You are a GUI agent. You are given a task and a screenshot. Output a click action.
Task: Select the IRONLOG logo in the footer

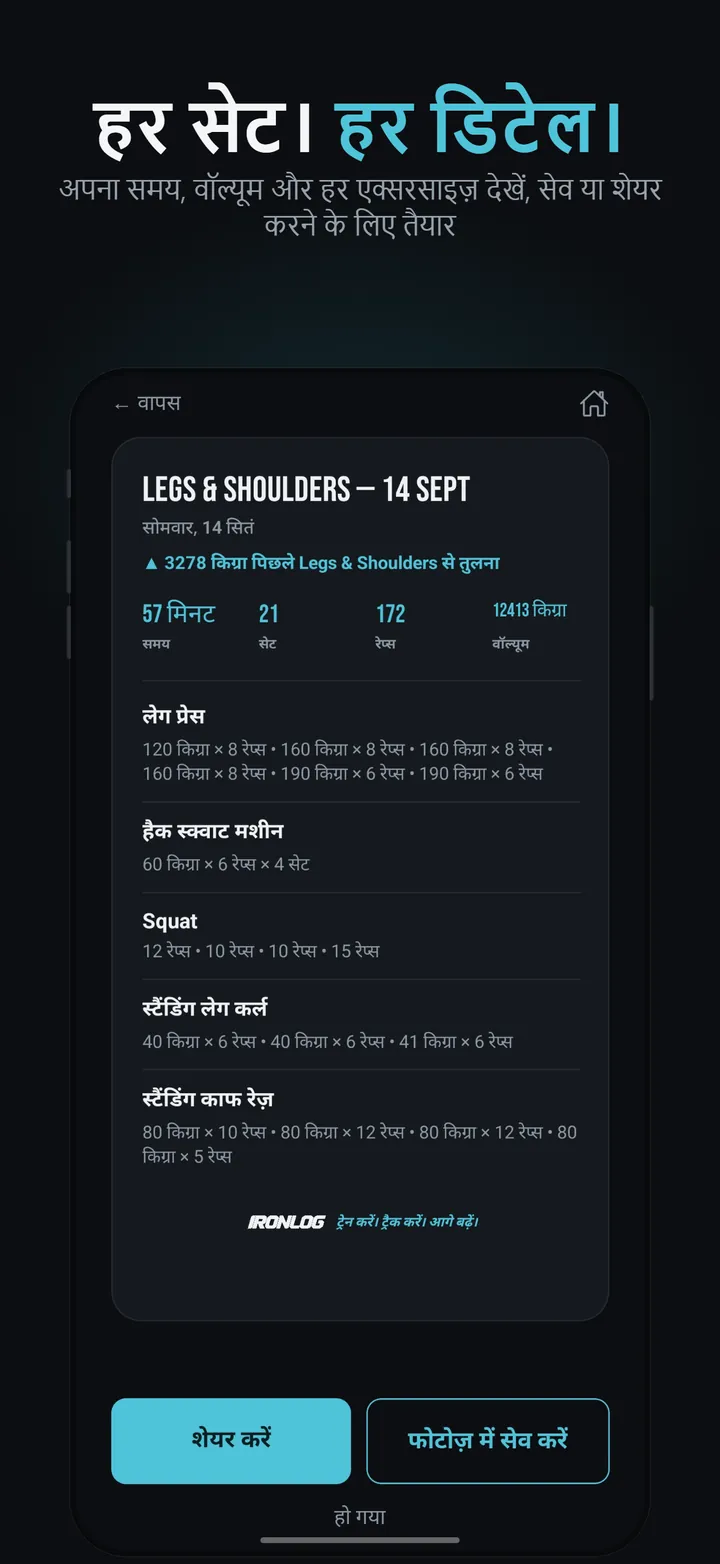286,1221
